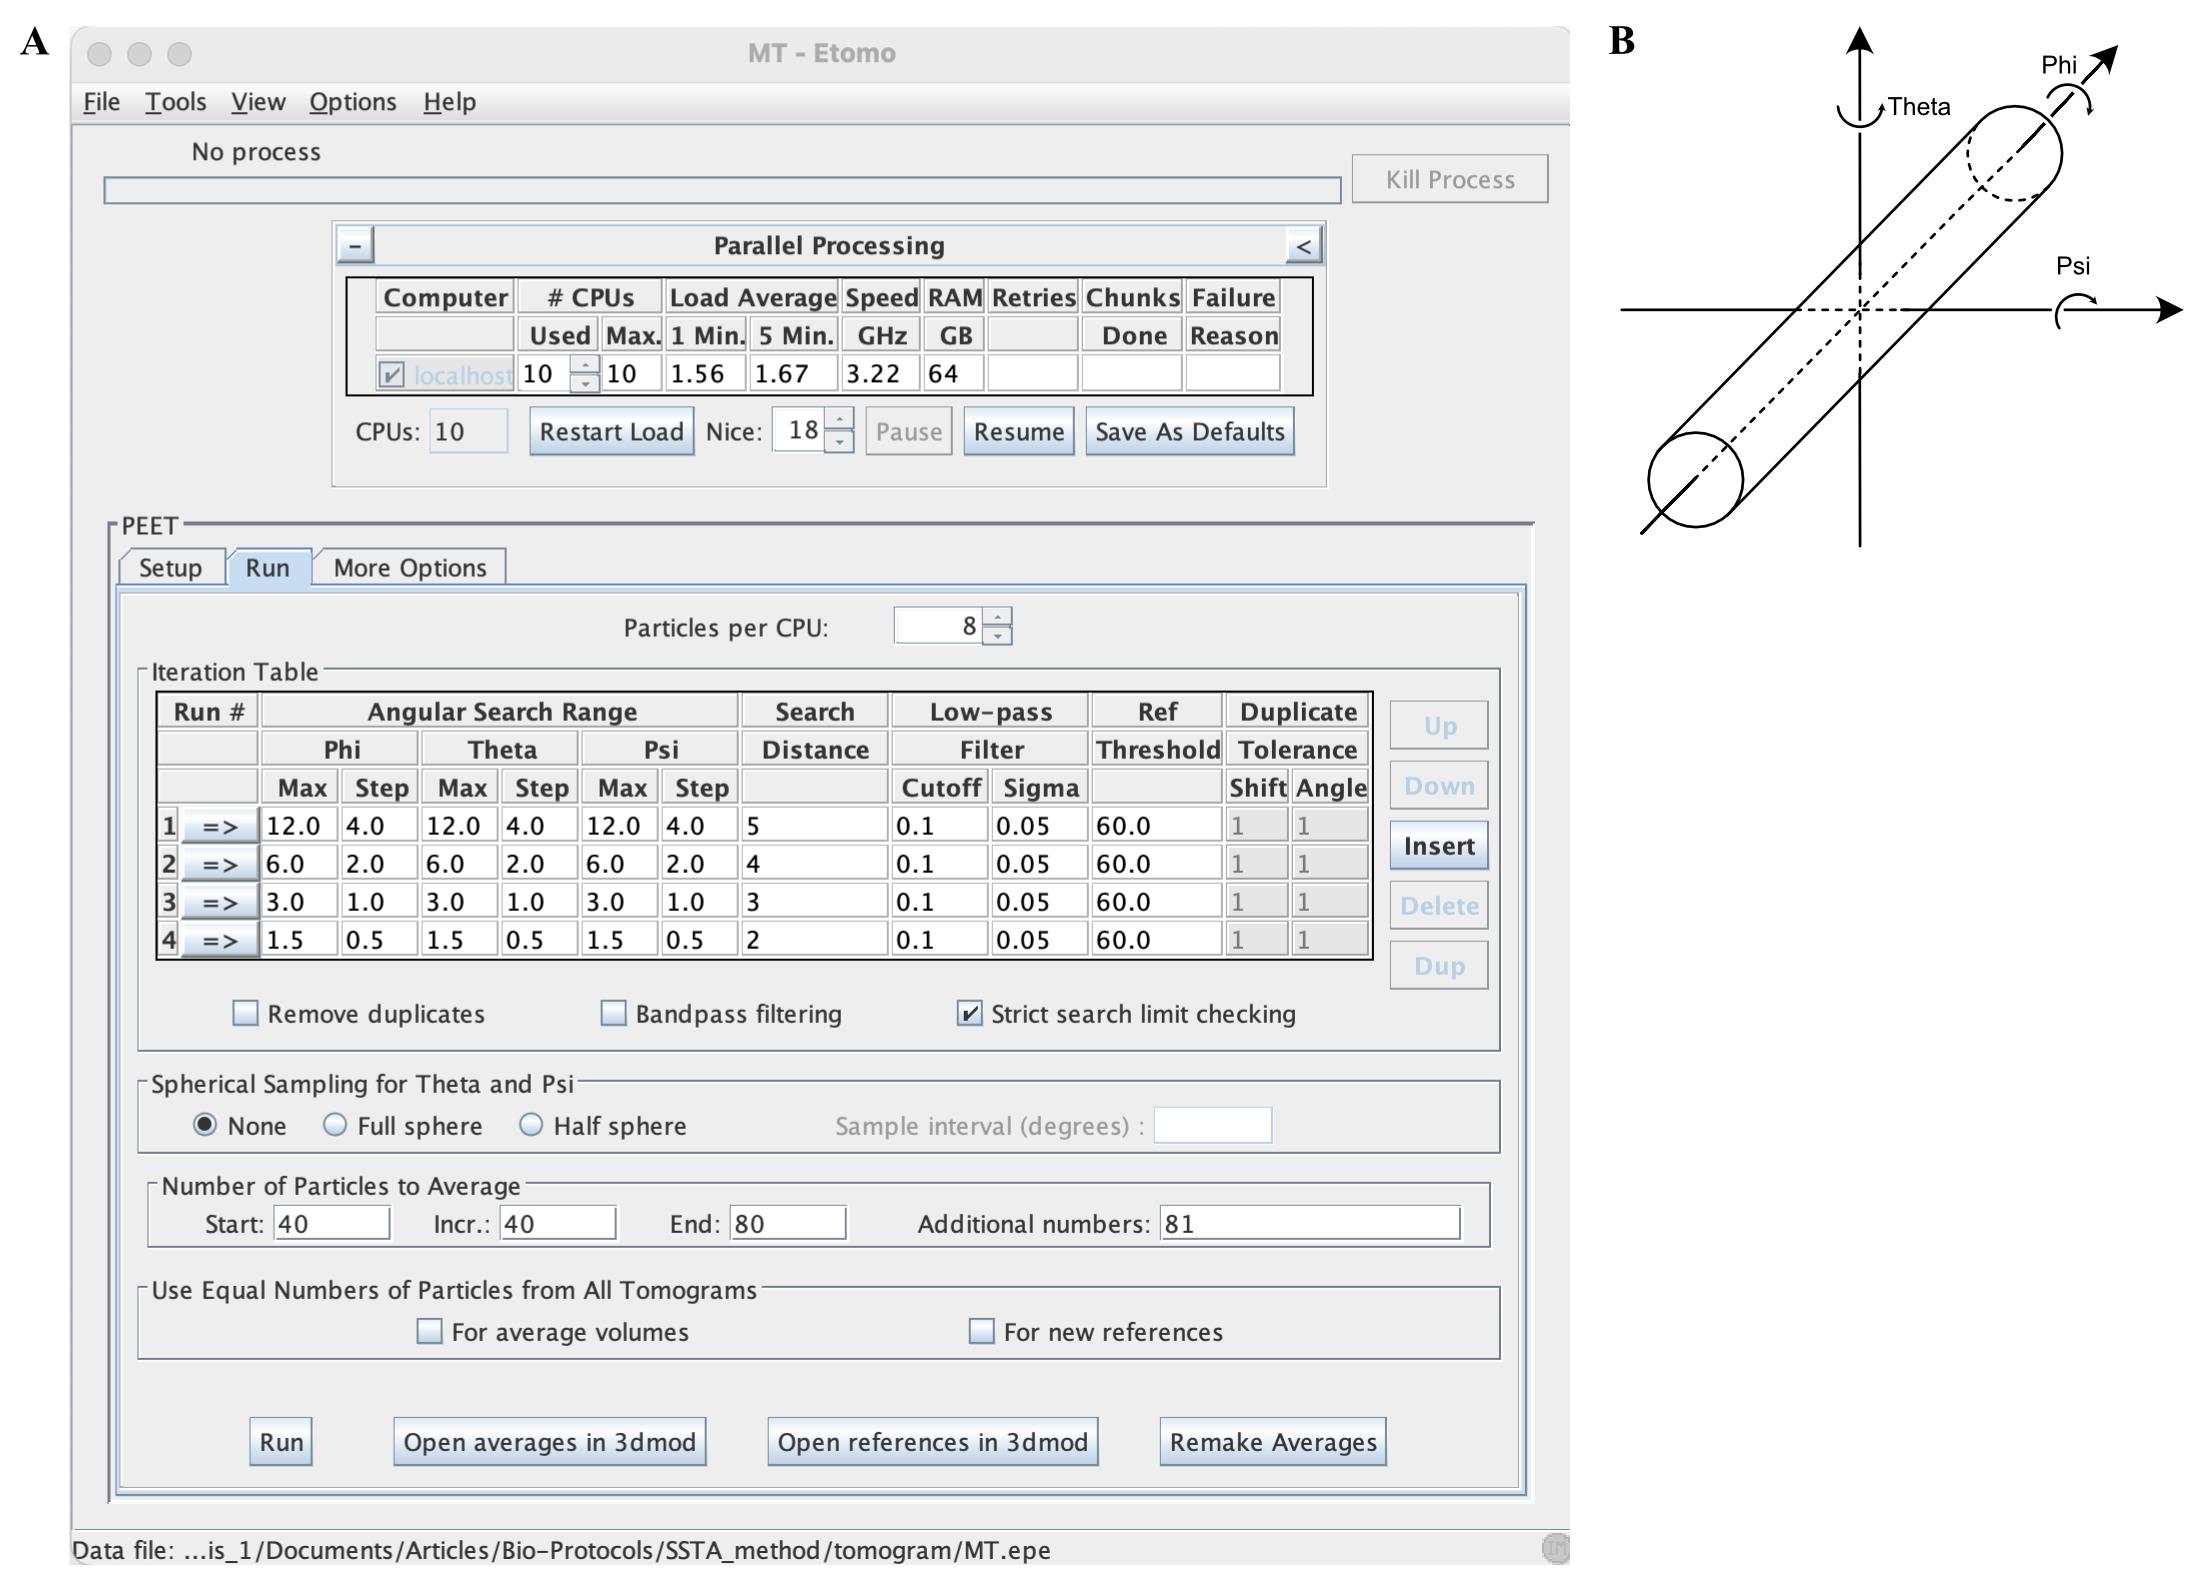The width and height of the screenshot is (2204, 1579).
Task: Click the Insert button
Action: coord(1439,845)
